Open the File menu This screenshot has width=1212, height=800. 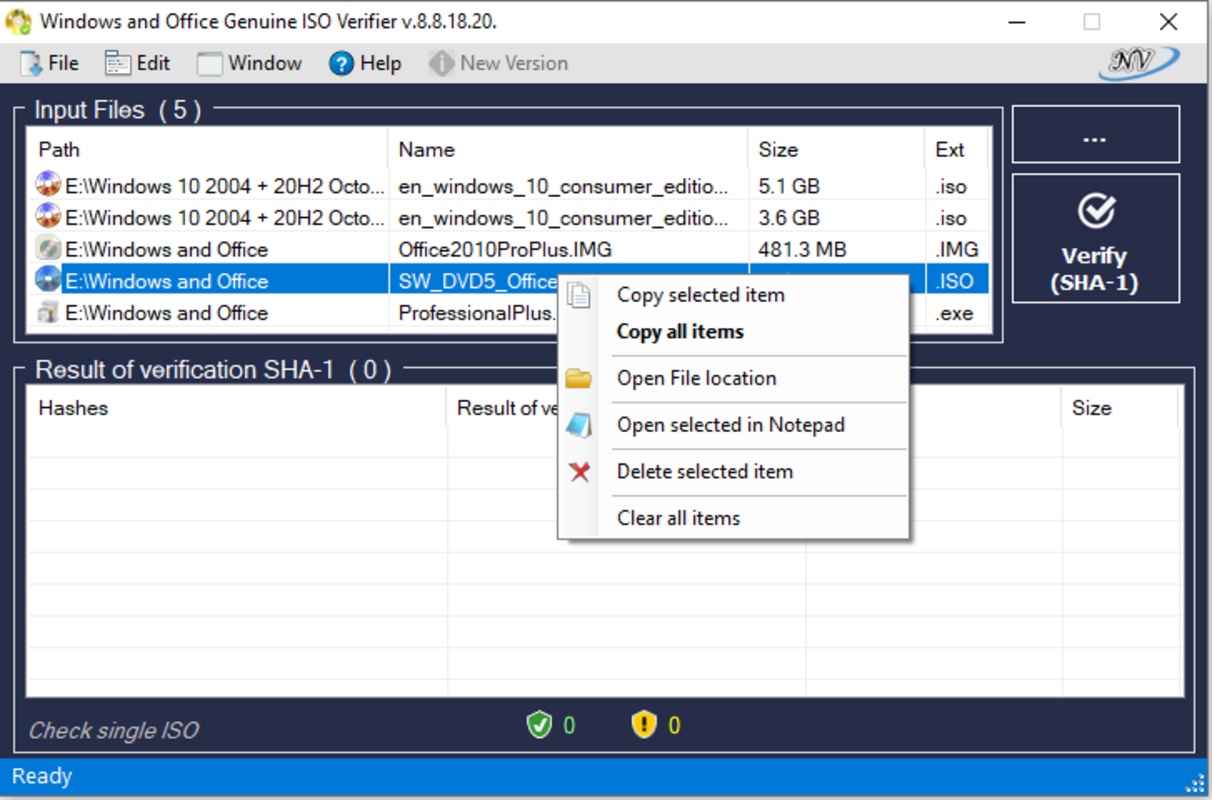coord(49,63)
